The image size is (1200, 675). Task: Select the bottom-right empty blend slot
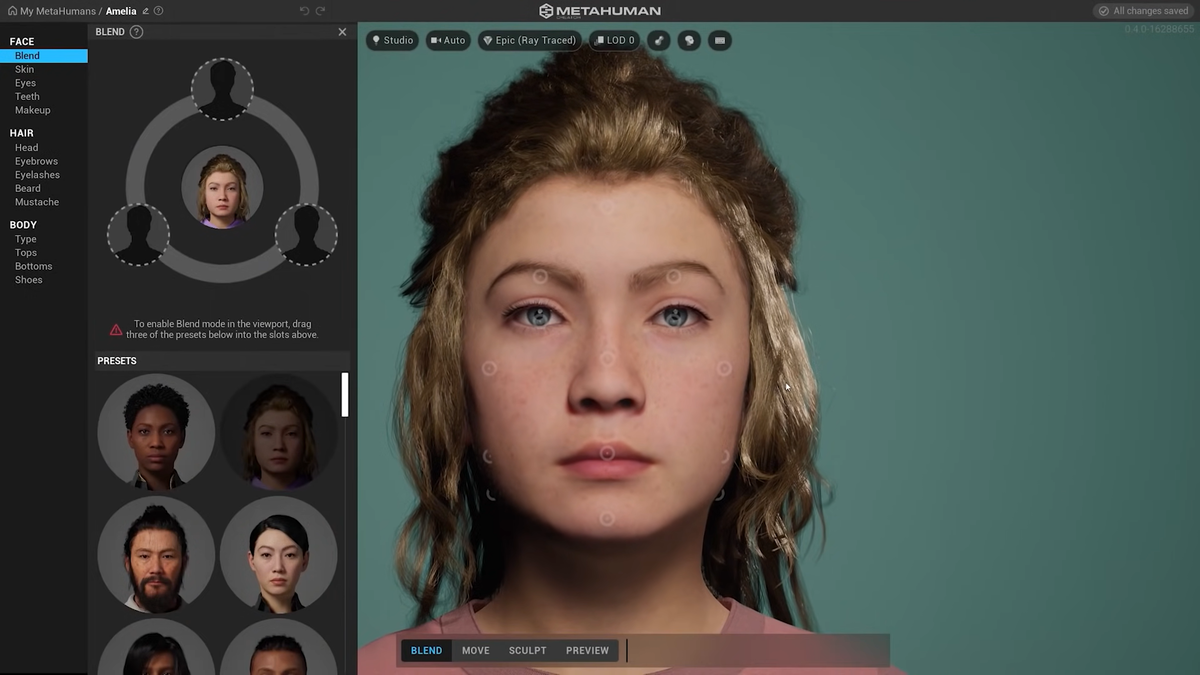point(306,235)
